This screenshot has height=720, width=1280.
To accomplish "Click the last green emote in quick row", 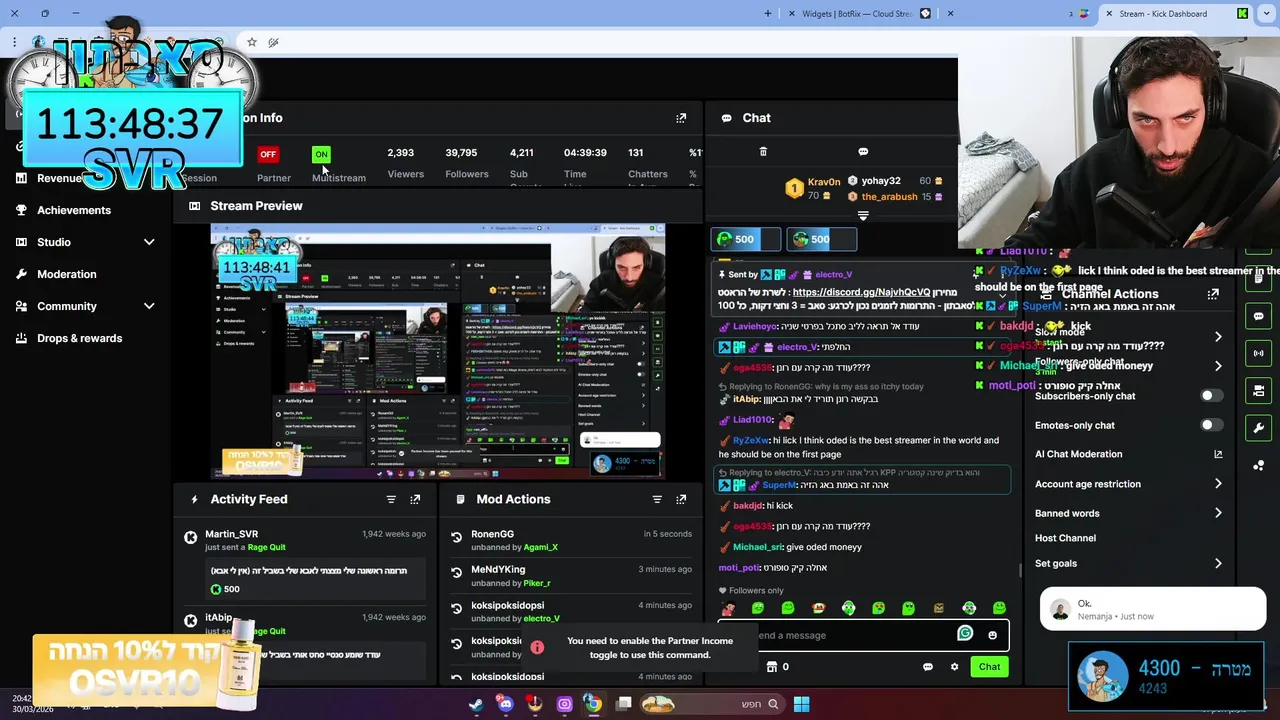I will tap(999, 608).
